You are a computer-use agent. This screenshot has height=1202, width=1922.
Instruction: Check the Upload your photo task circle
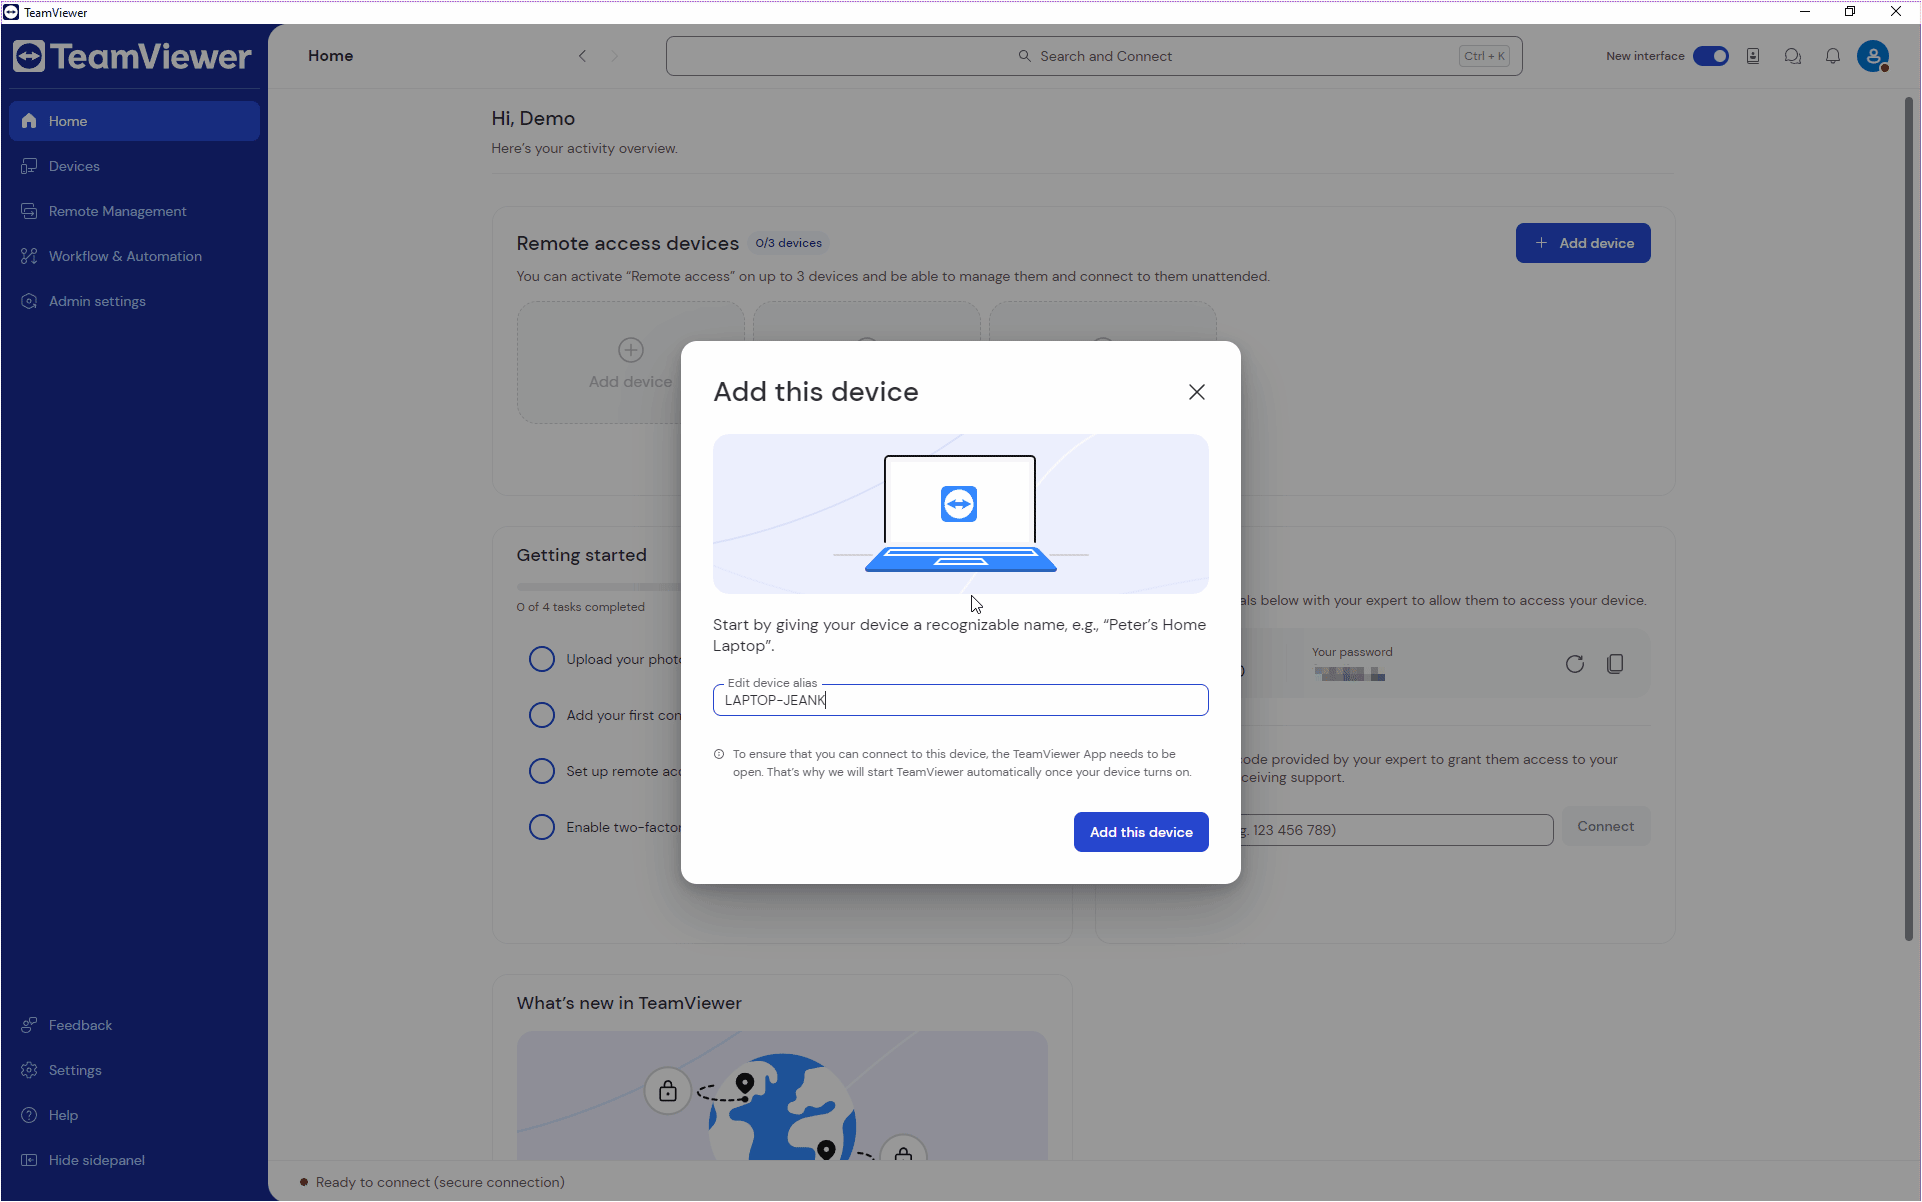point(541,659)
